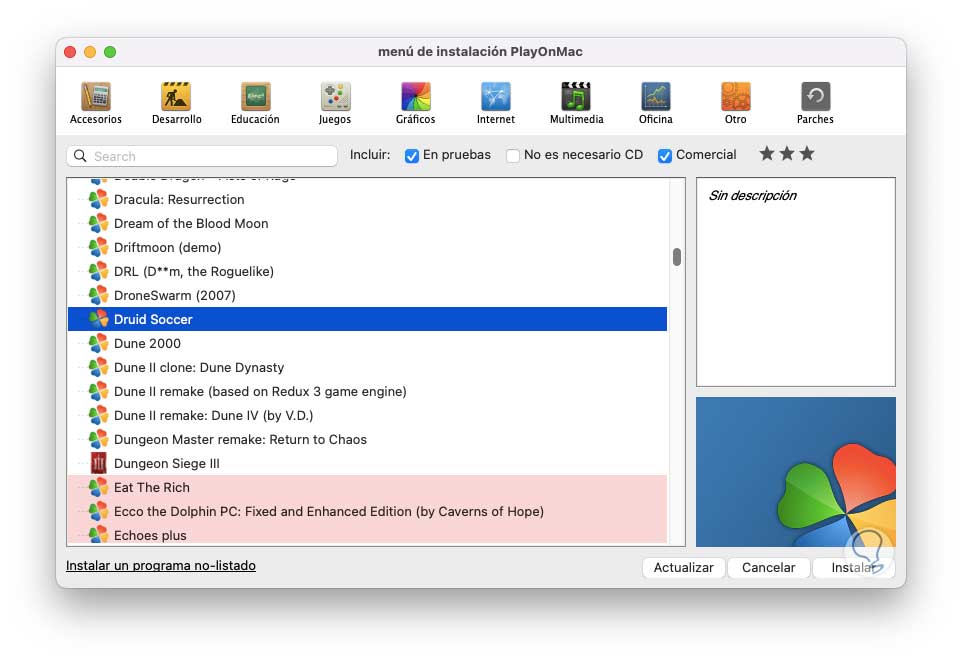The width and height of the screenshot is (962, 662).
Task: Click the Dungeon Master remake clover icon
Action: 98,439
